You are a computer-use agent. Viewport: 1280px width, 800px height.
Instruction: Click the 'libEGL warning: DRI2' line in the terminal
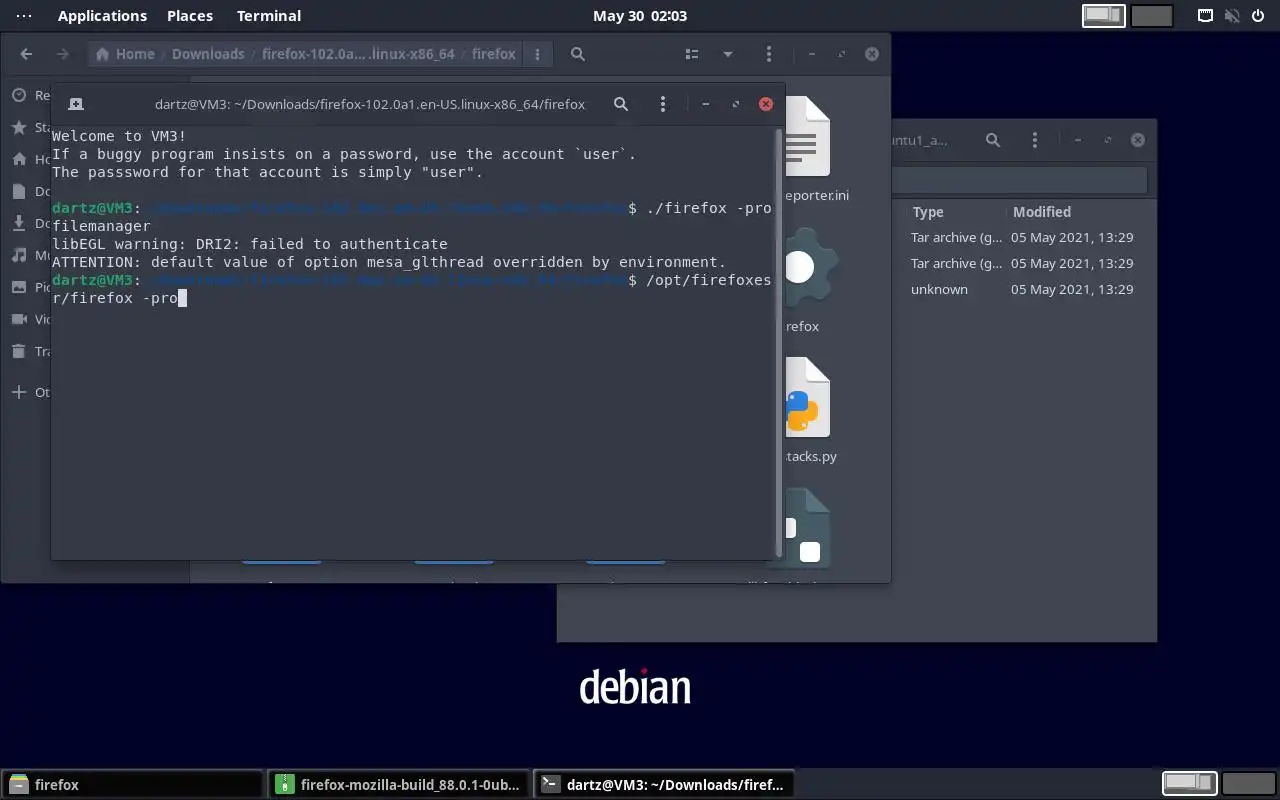pyautogui.click(x=250, y=244)
